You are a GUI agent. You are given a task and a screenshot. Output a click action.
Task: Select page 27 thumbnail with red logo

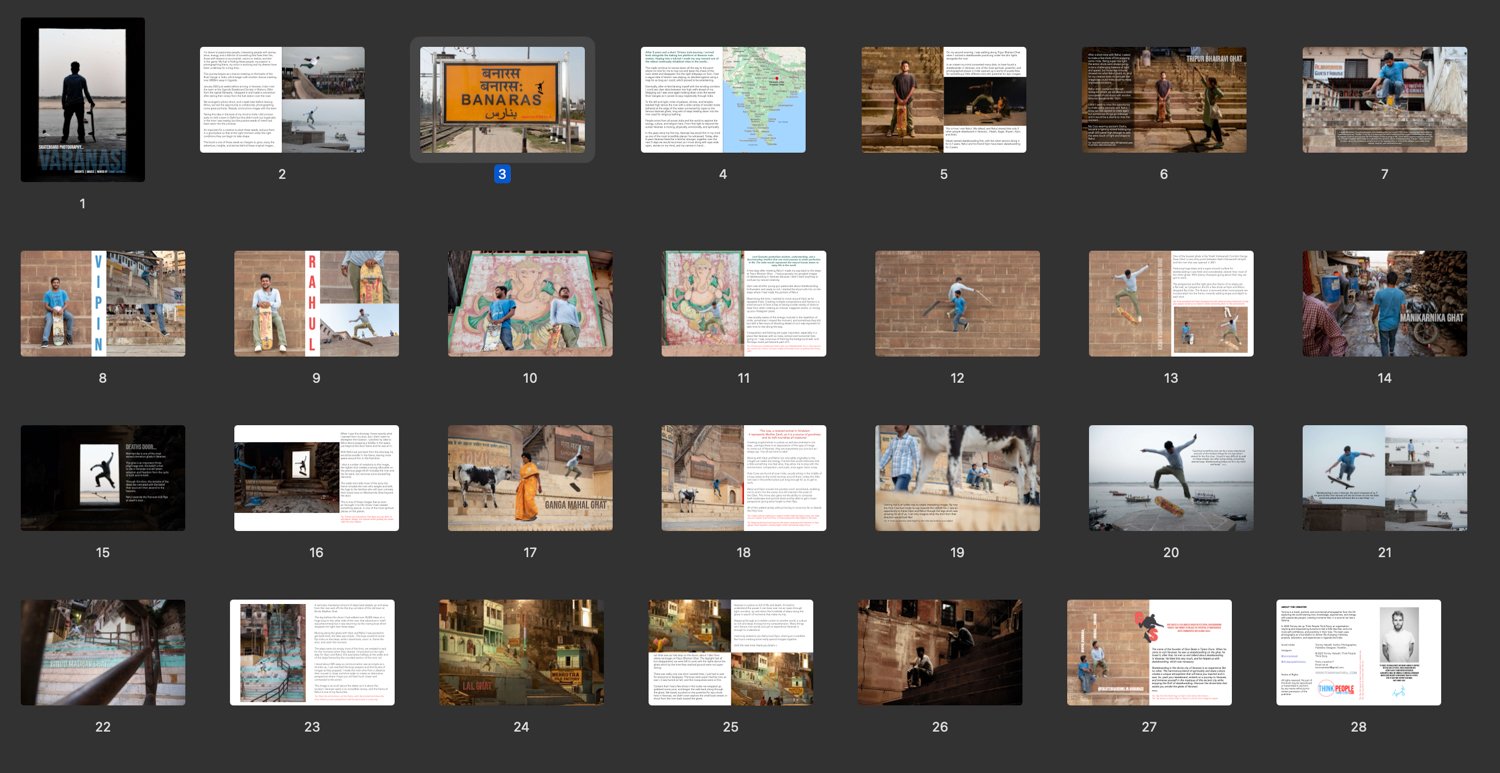tap(1149, 652)
